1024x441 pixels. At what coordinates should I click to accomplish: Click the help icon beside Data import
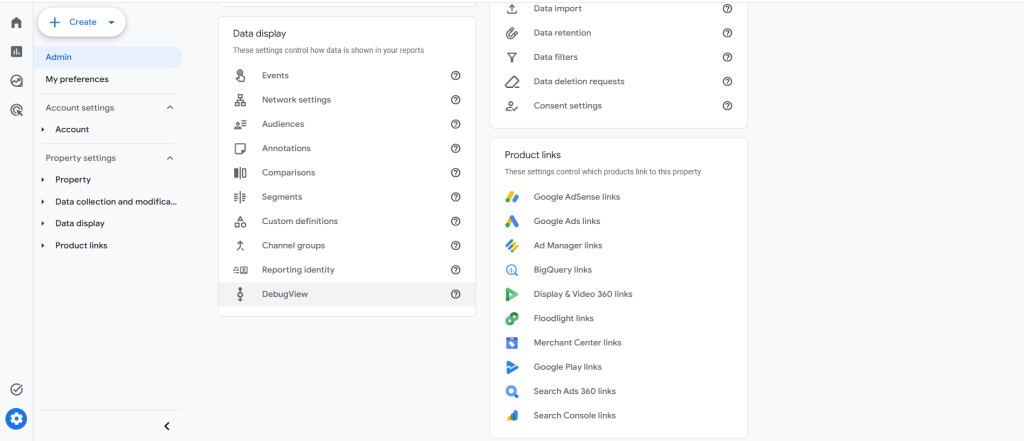point(728,8)
